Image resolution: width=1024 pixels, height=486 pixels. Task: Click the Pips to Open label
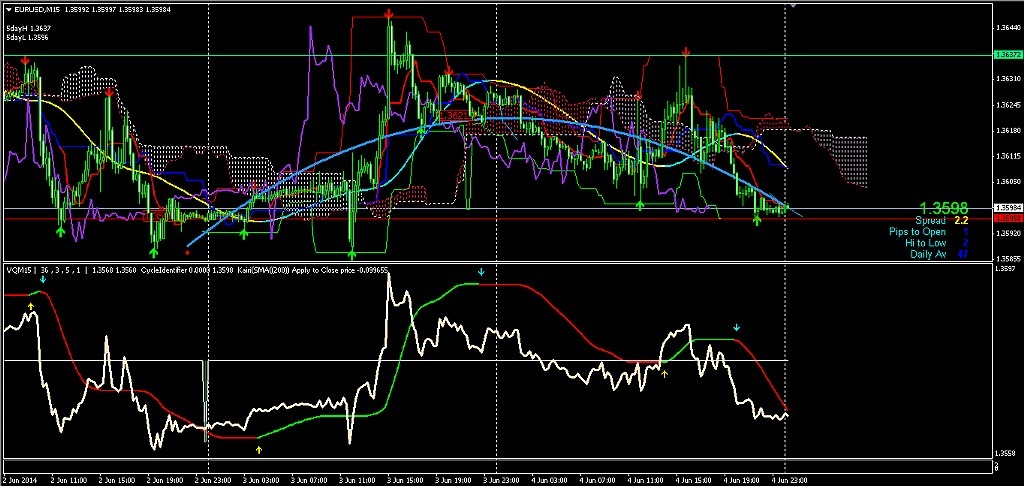click(x=917, y=231)
